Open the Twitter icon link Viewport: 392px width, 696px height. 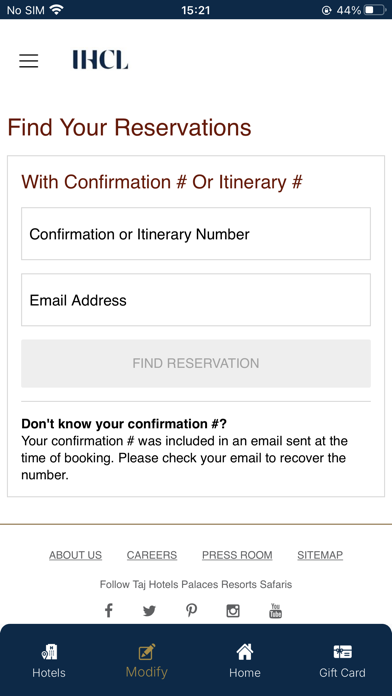point(149,611)
